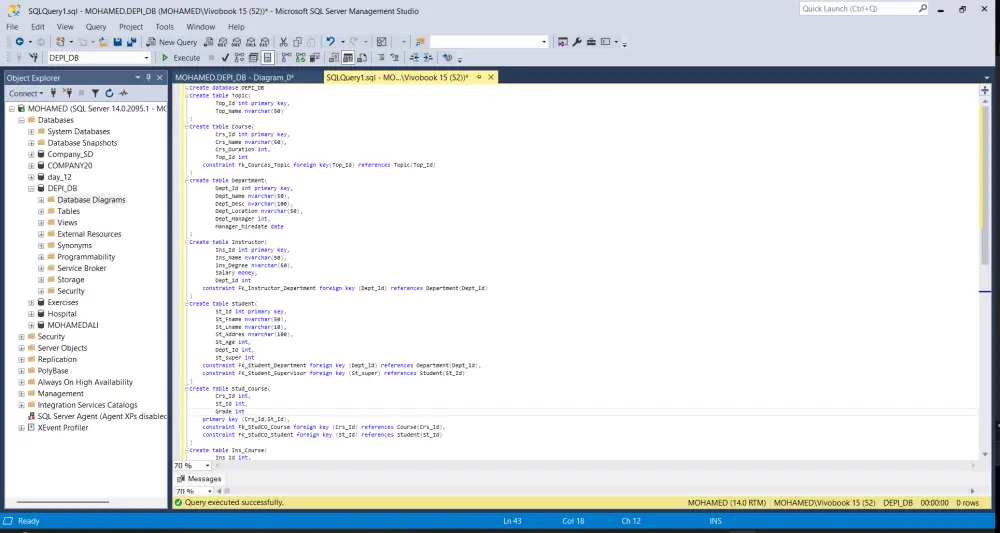Click the Filter funnel icon in Object Explorer
Viewport: 1000px width, 533px height.
click(97, 93)
